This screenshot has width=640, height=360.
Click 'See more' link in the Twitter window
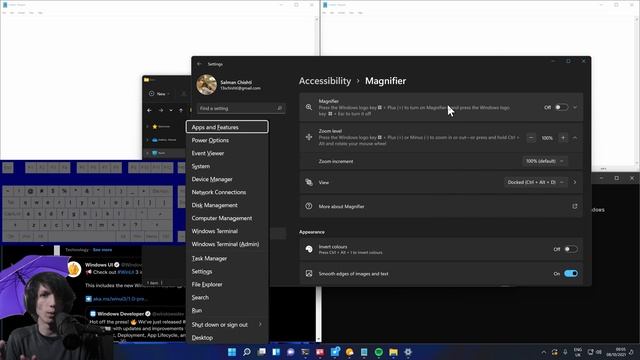pyautogui.click(x=102, y=250)
